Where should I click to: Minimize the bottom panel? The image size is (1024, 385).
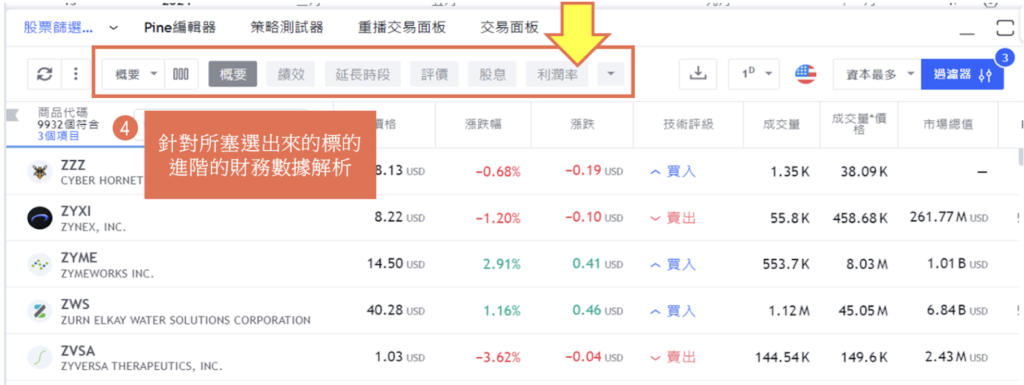point(968,33)
